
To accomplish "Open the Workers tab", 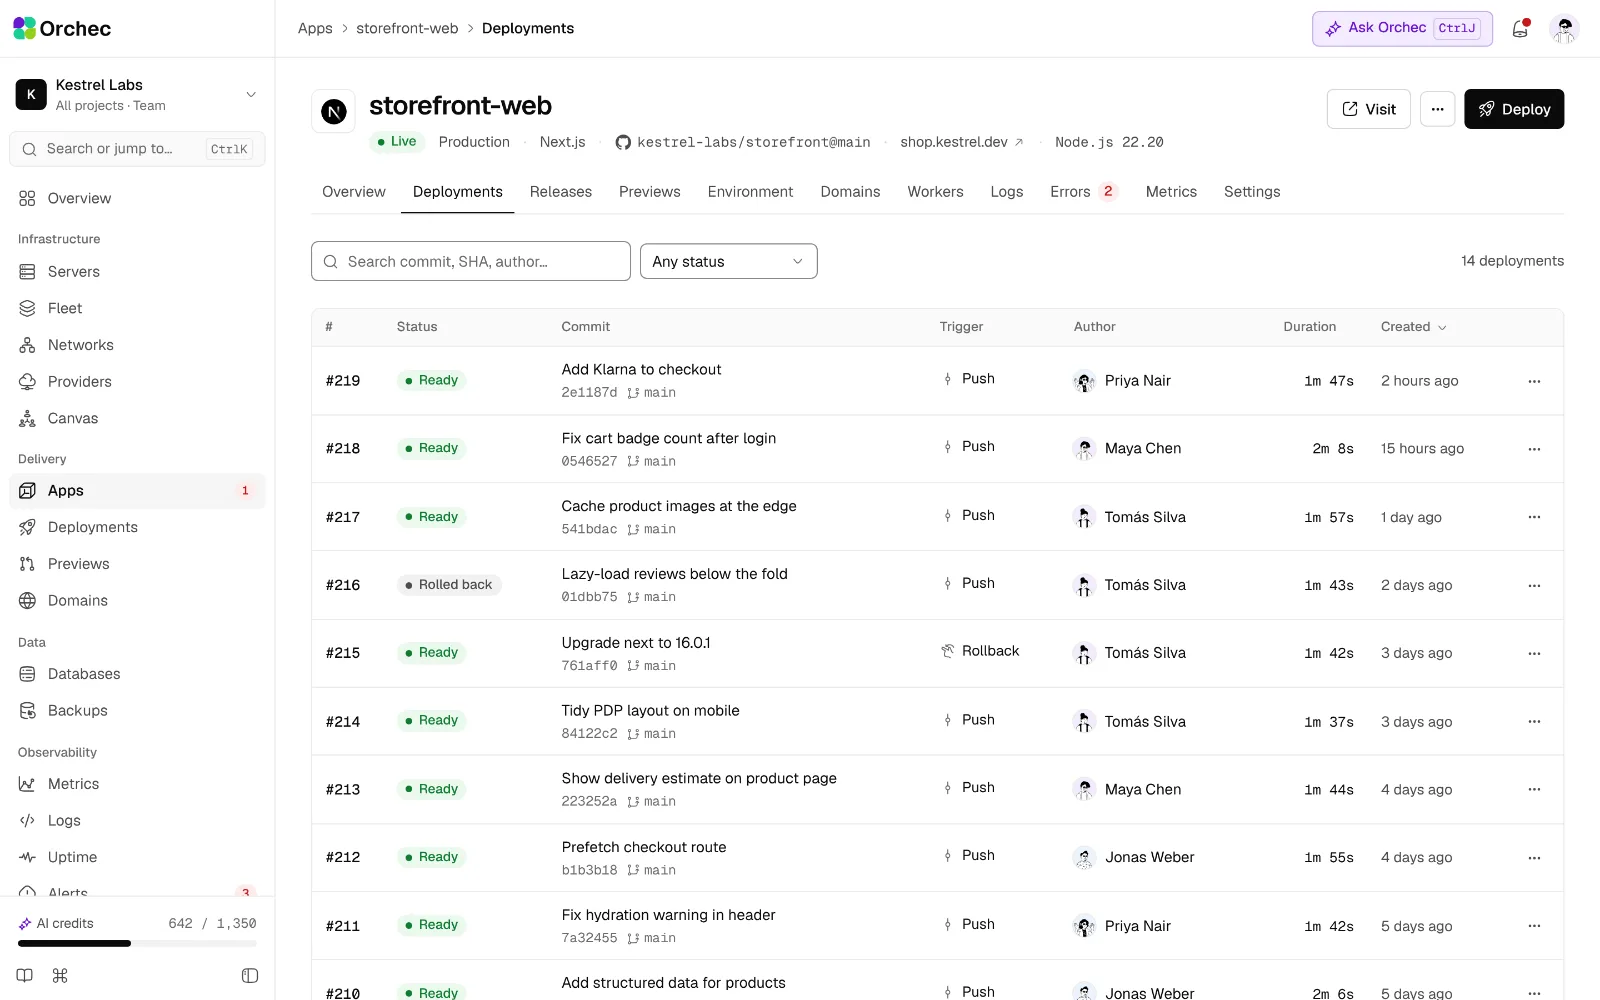I will 935,192.
